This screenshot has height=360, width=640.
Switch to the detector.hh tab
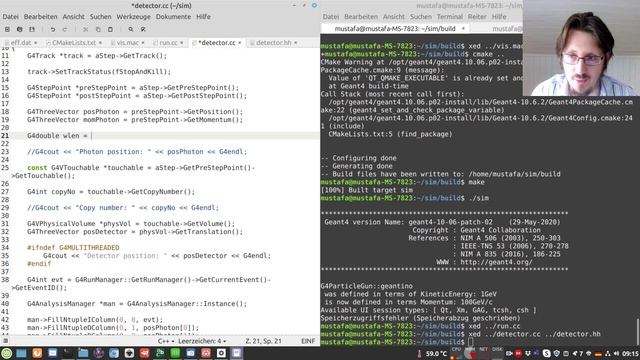[x=273, y=42]
